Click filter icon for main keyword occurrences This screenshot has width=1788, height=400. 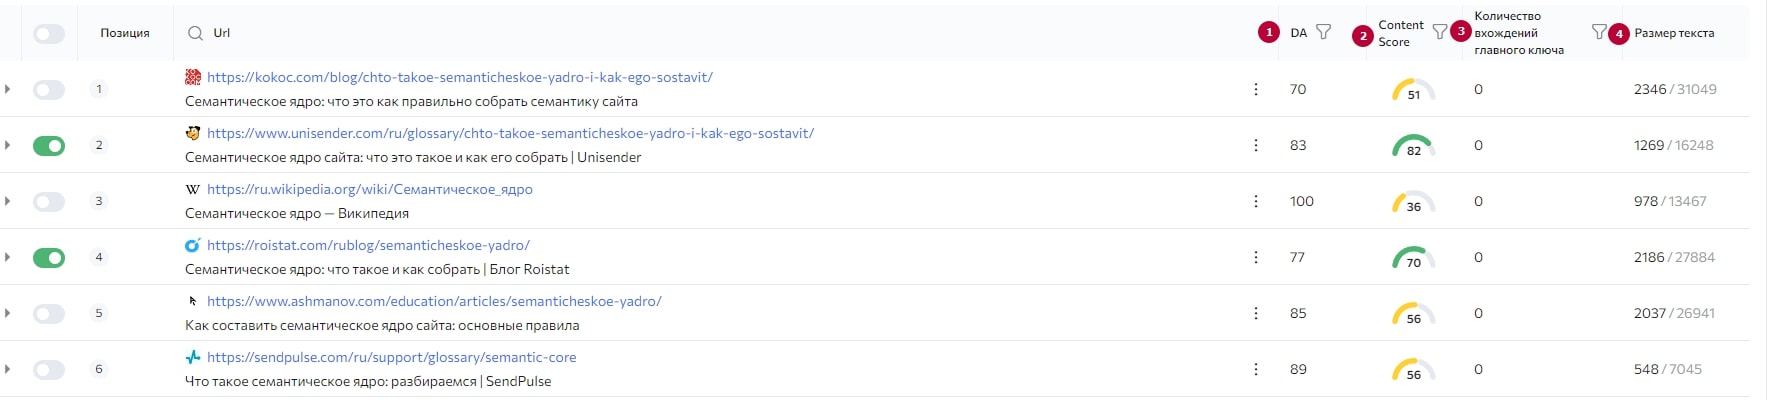coord(1599,32)
